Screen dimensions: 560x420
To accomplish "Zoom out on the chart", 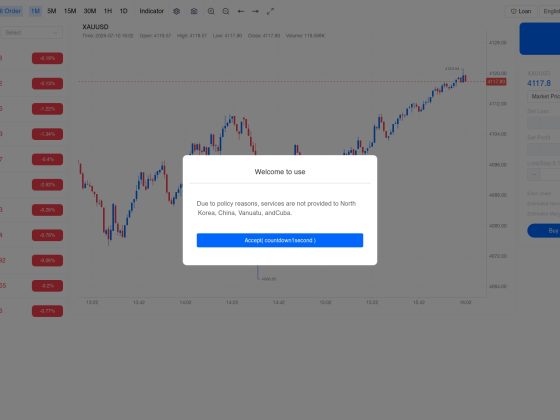I will coord(226,11).
